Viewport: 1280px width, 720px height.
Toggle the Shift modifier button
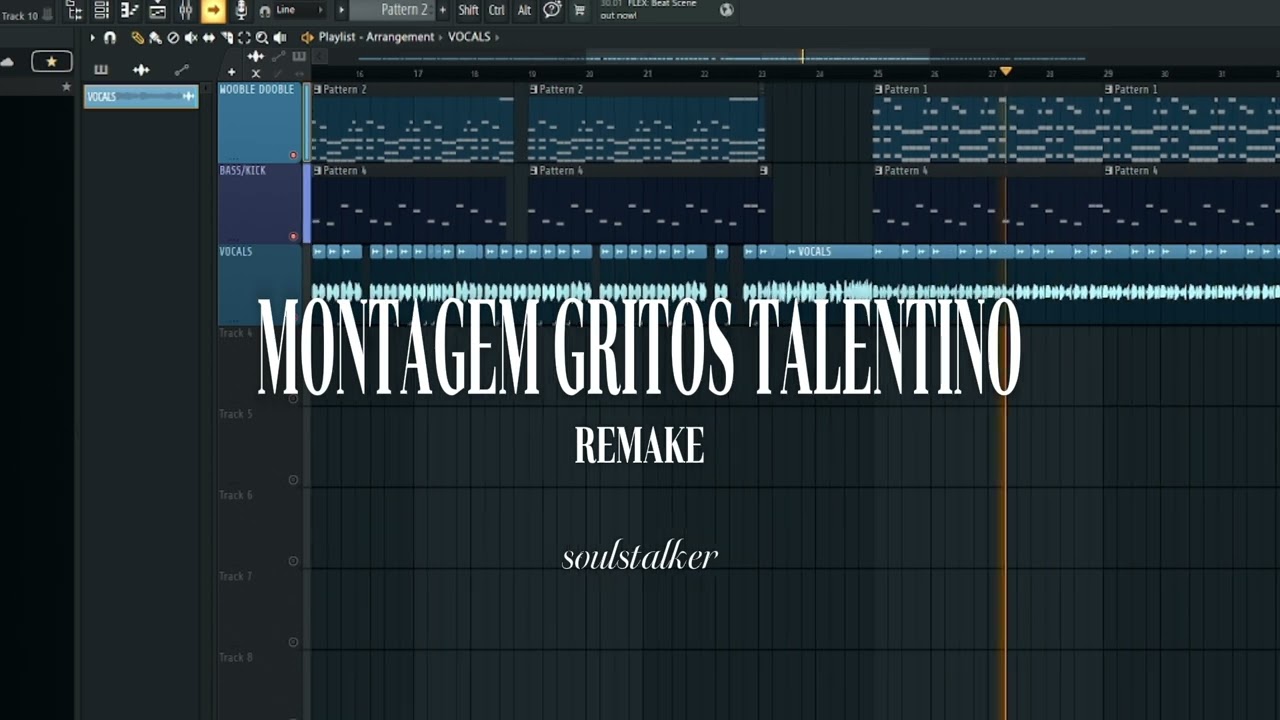pyautogui.click(x=468, y=10)
